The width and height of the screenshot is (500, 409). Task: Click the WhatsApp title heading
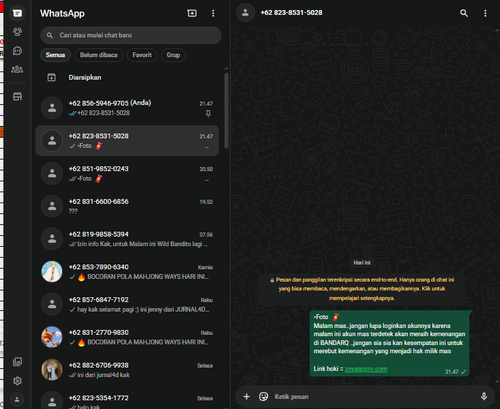[62, 13]
